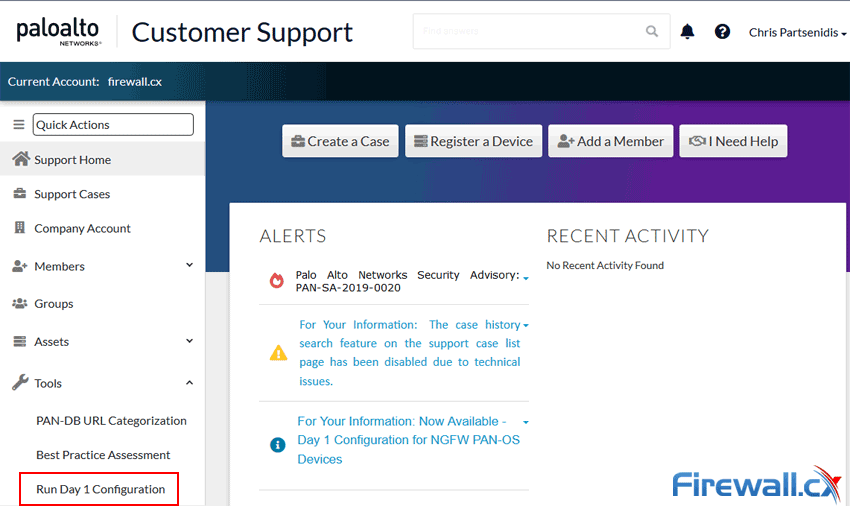Click the Members label in sidebar
850x506 pixels.
coord(59,266)
